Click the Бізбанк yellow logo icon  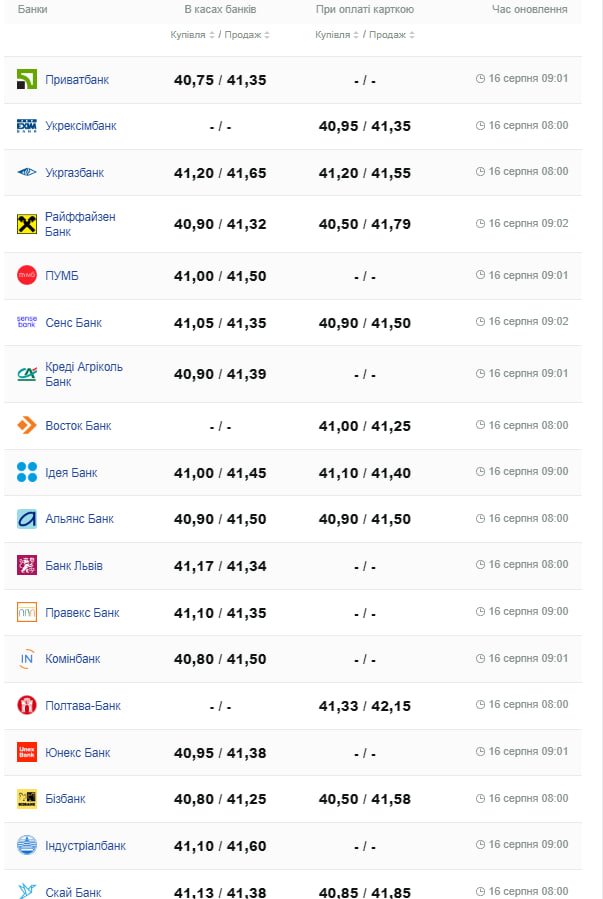click(x=27, y=799)
